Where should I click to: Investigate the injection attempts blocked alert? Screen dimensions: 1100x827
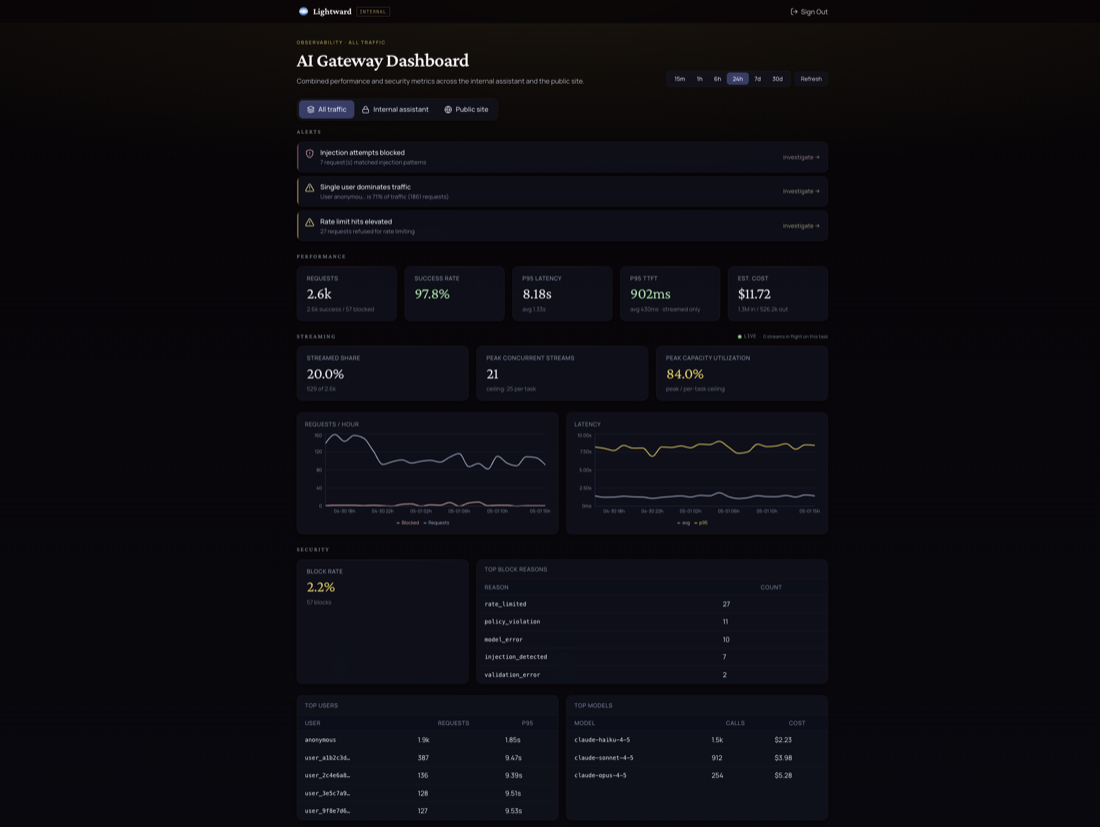pos(801,157)
